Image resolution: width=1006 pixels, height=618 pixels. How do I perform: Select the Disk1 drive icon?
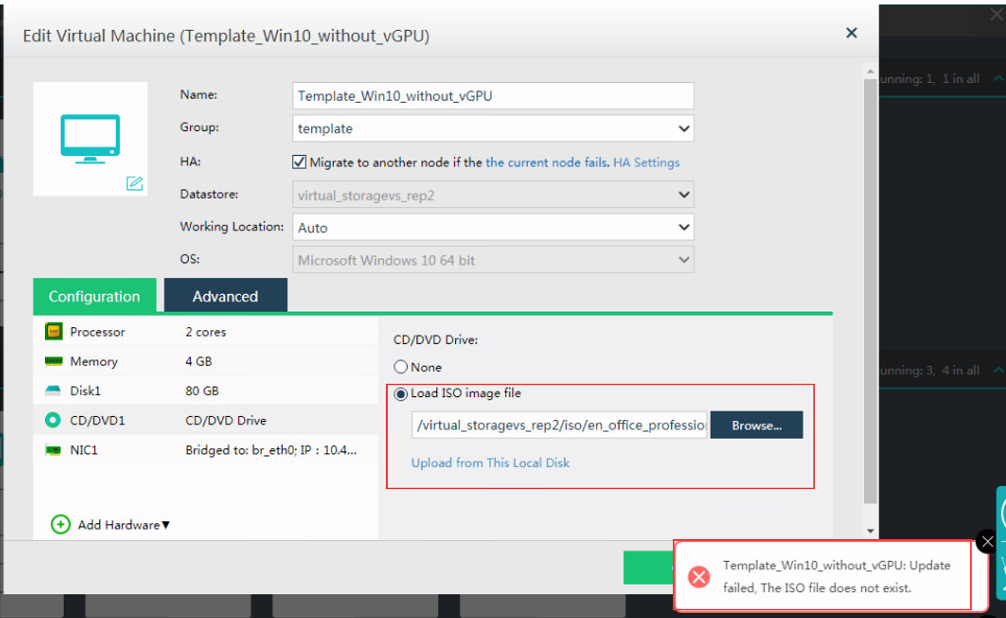click(x=53, y=391)
